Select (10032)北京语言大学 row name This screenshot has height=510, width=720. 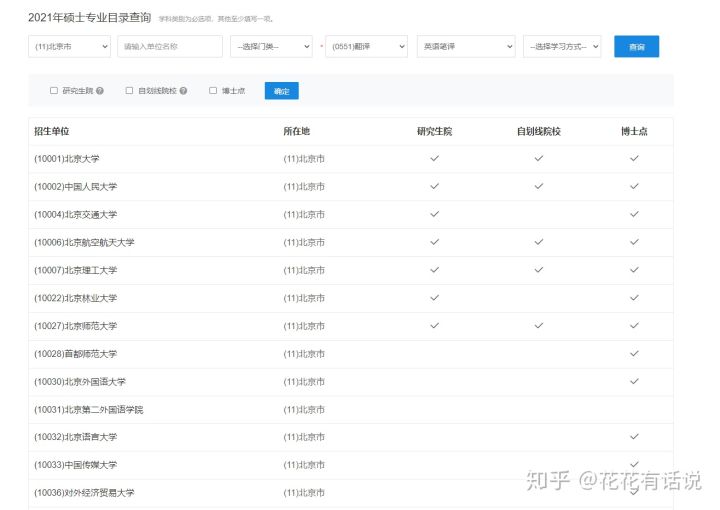[75, 437]
